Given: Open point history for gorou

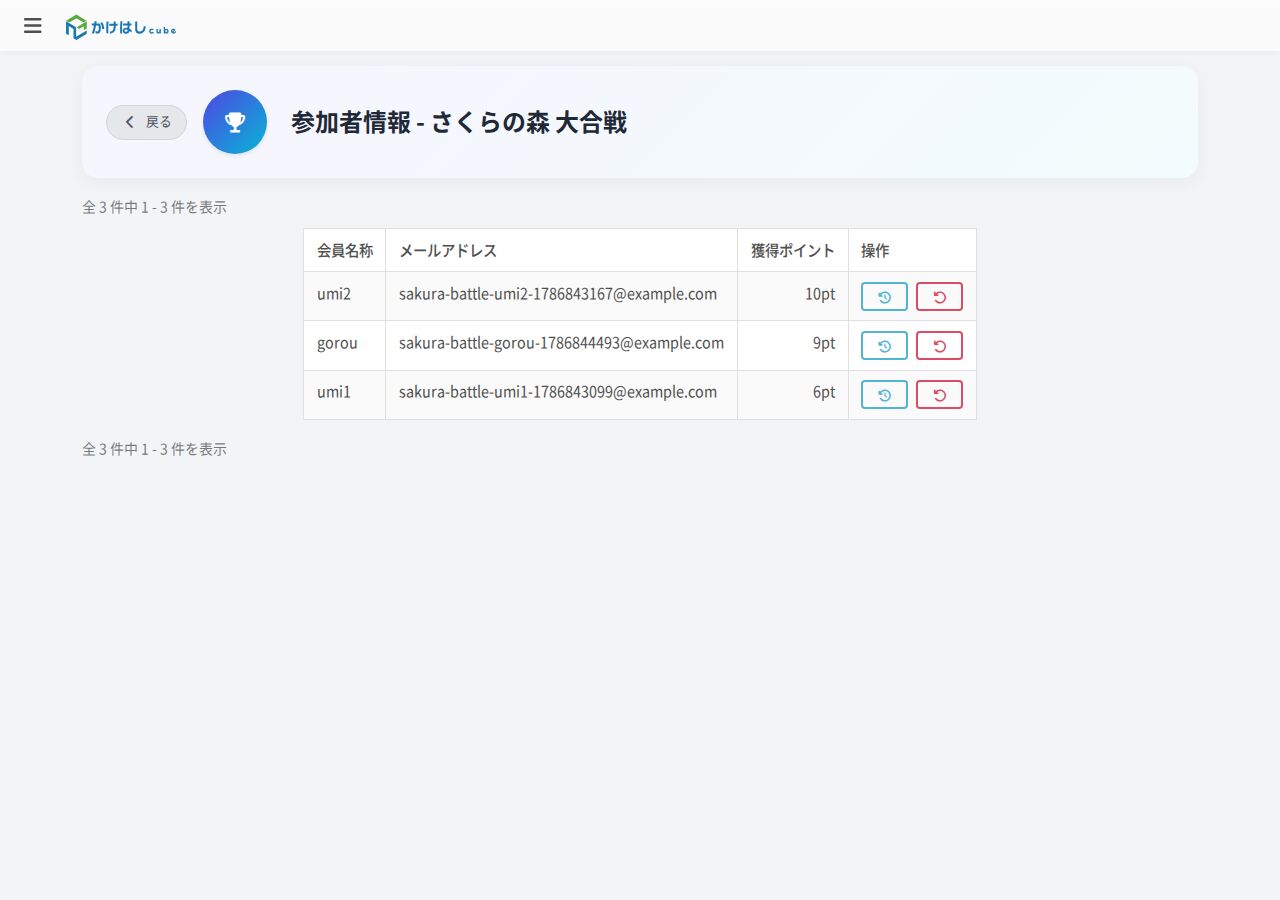Looking at the screenshot, I should (884, 345).
